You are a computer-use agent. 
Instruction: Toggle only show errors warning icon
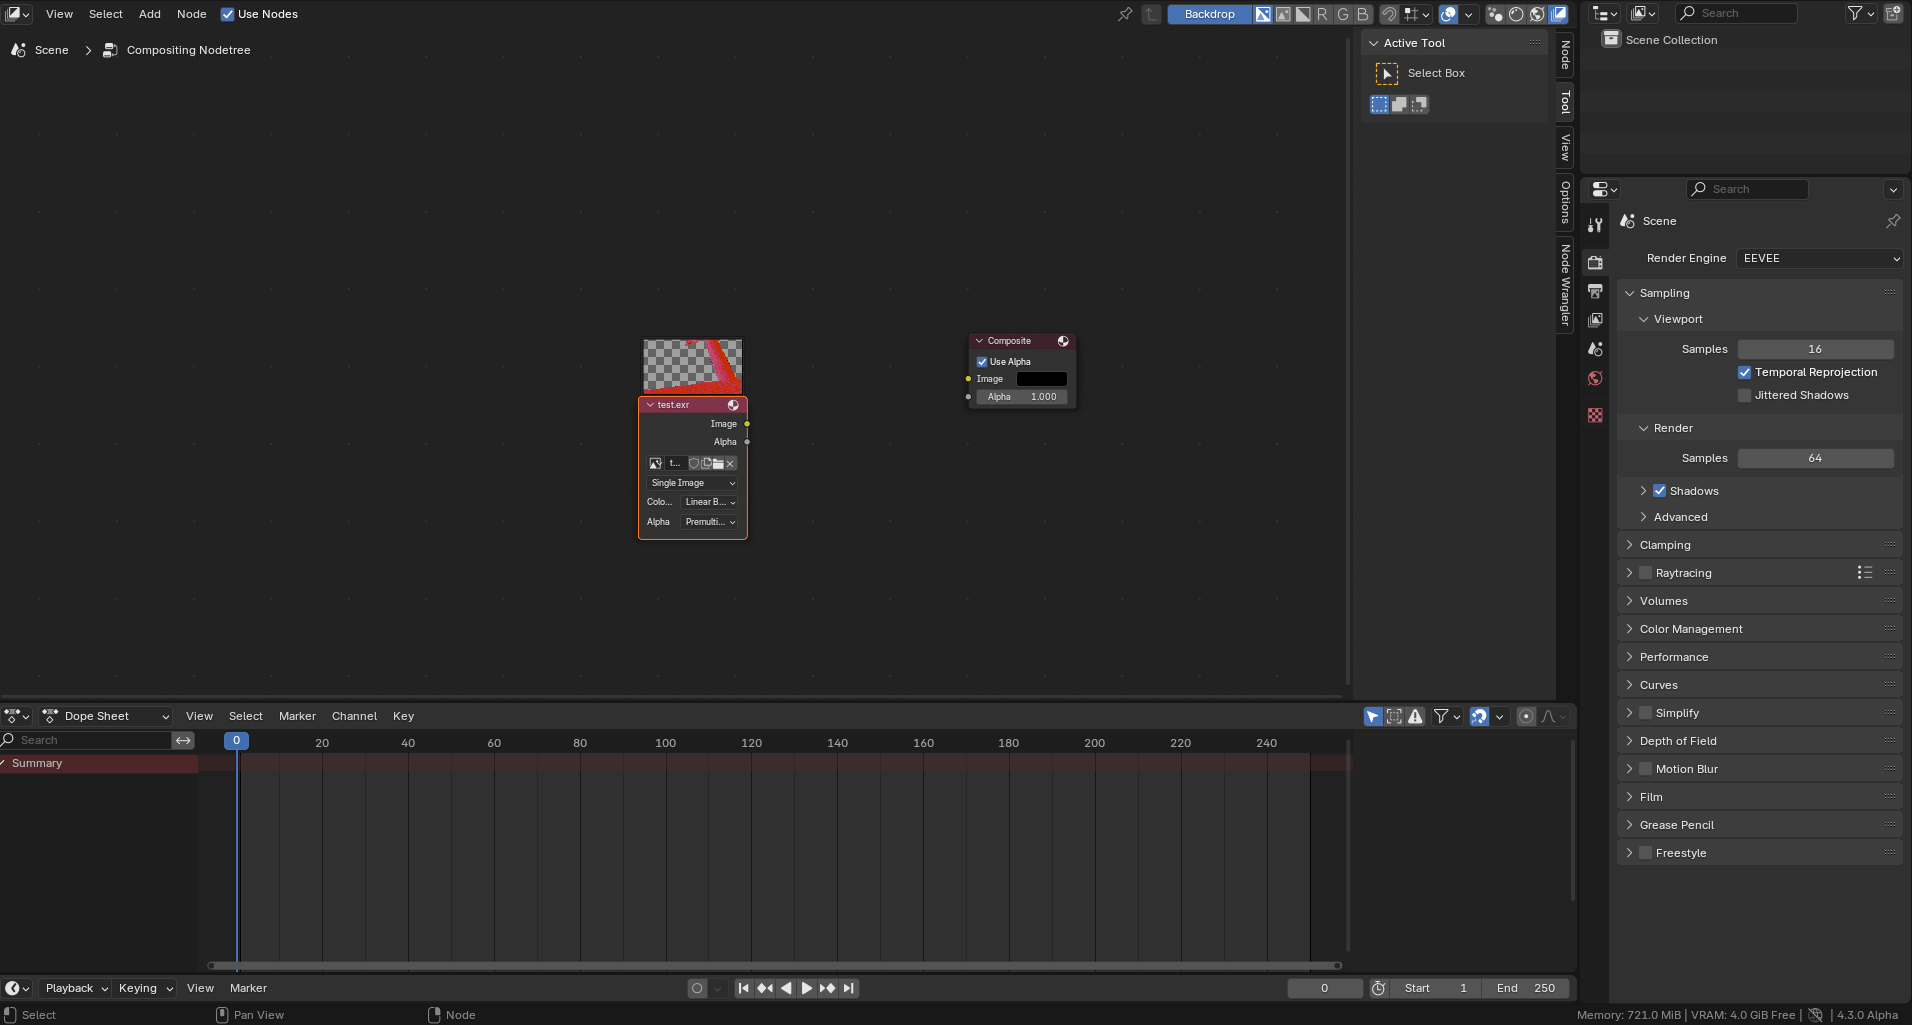(1415, 716)
